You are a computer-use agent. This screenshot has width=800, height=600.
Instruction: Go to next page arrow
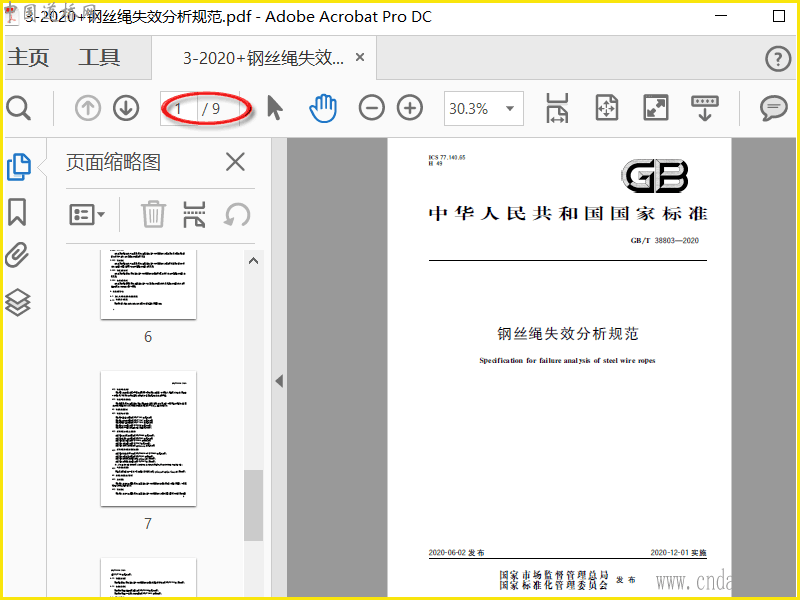(x=126, y=108)
